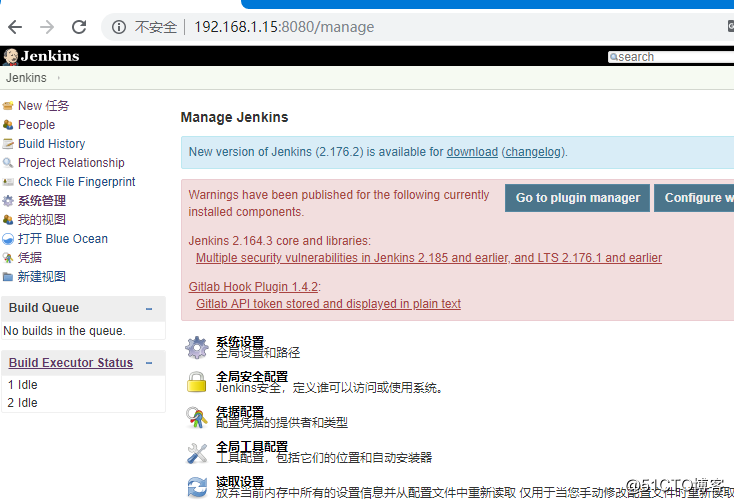This screenshot has width=734, height=504.
Task: Open multiple security vulnerabilities advisory link
Action: click(429, 258)
